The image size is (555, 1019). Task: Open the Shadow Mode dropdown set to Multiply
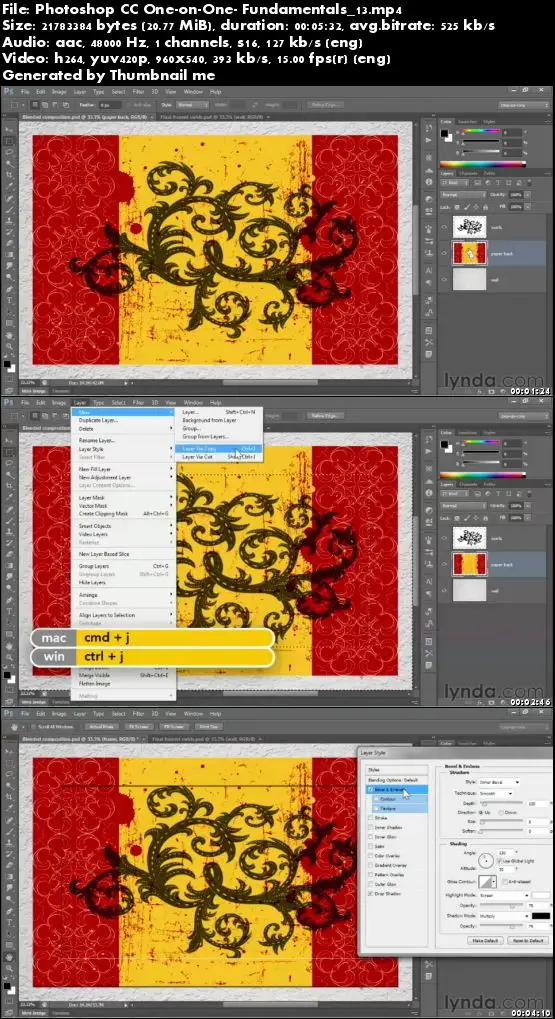pyautogui.click(x=504, y=916)
